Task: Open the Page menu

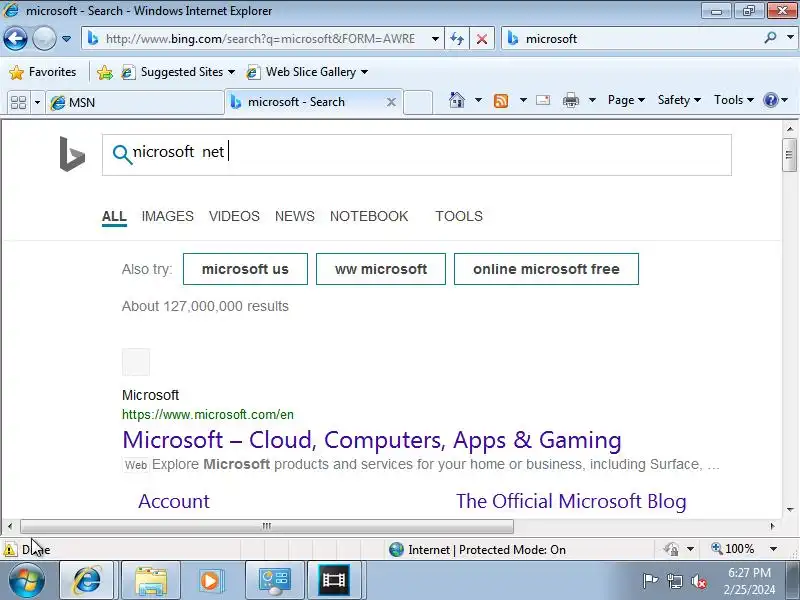Action: coord(626,100)
